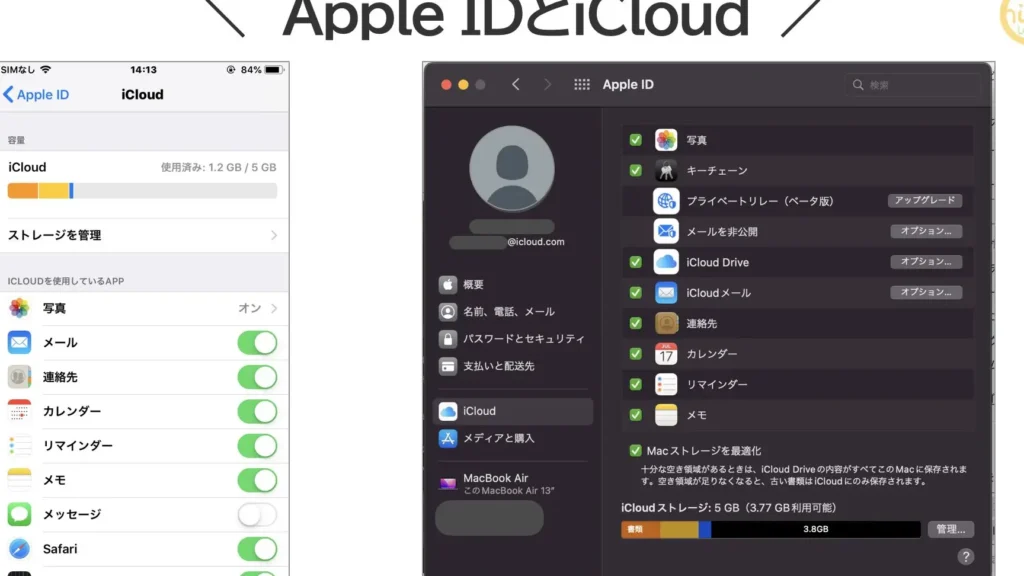Click the Photos icon on iPhone screen
Screen dimensions: 1024x576
click(20, 308)
